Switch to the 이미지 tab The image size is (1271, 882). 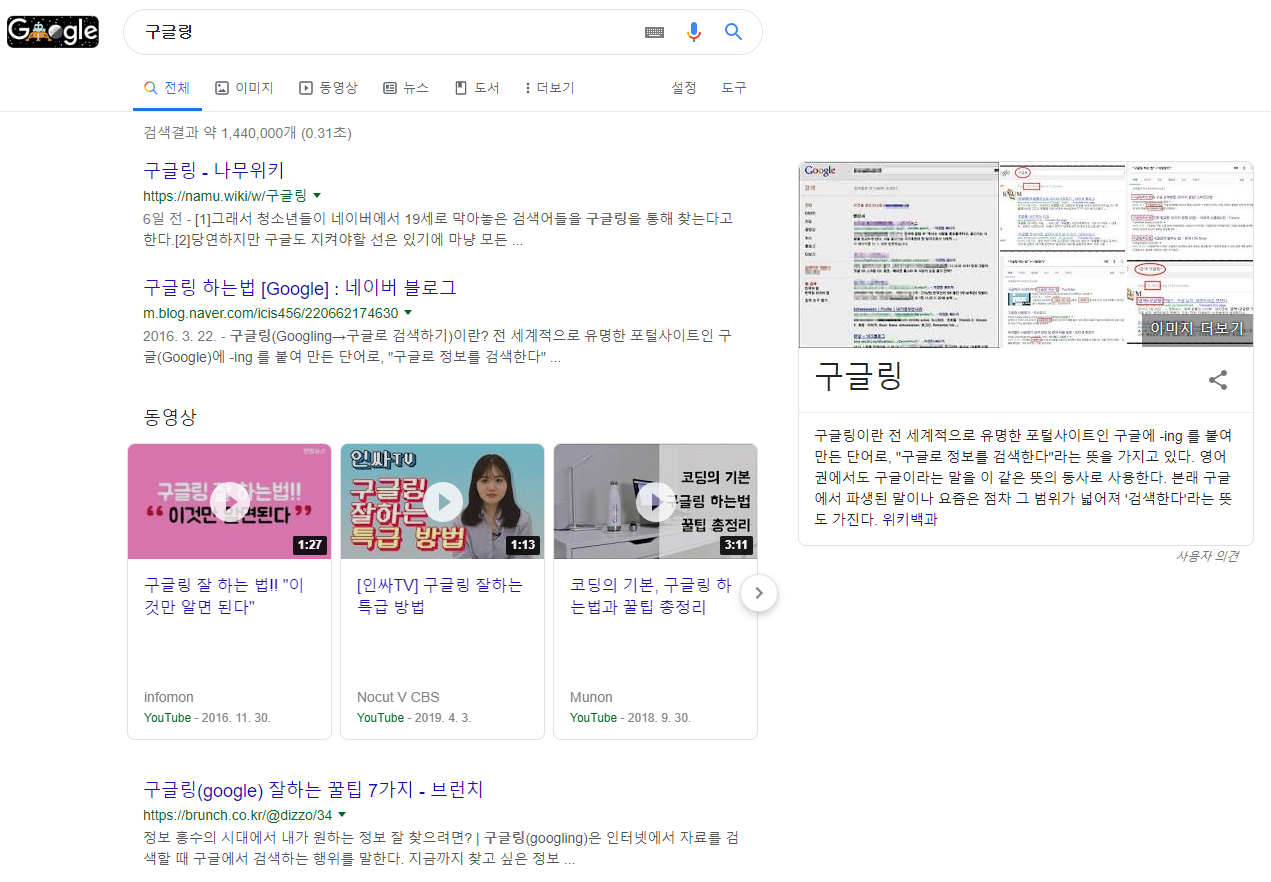(244, 88)
